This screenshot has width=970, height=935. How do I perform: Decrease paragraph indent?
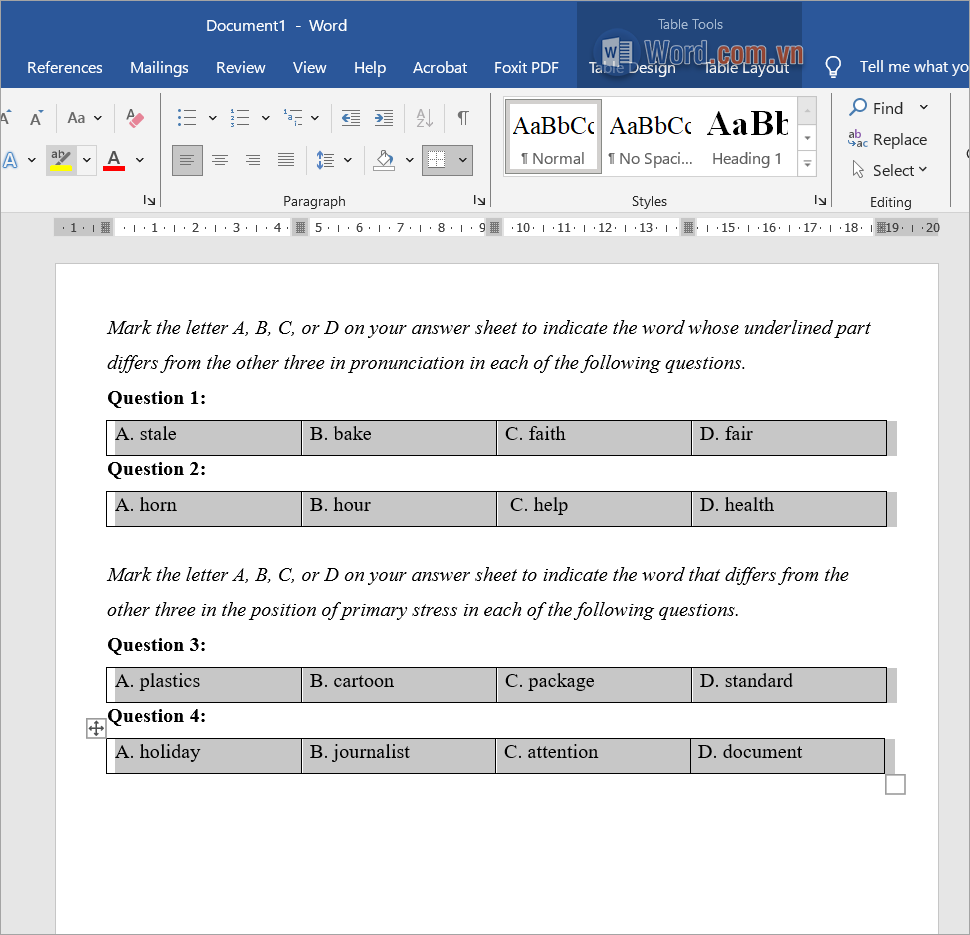[351, 118]
